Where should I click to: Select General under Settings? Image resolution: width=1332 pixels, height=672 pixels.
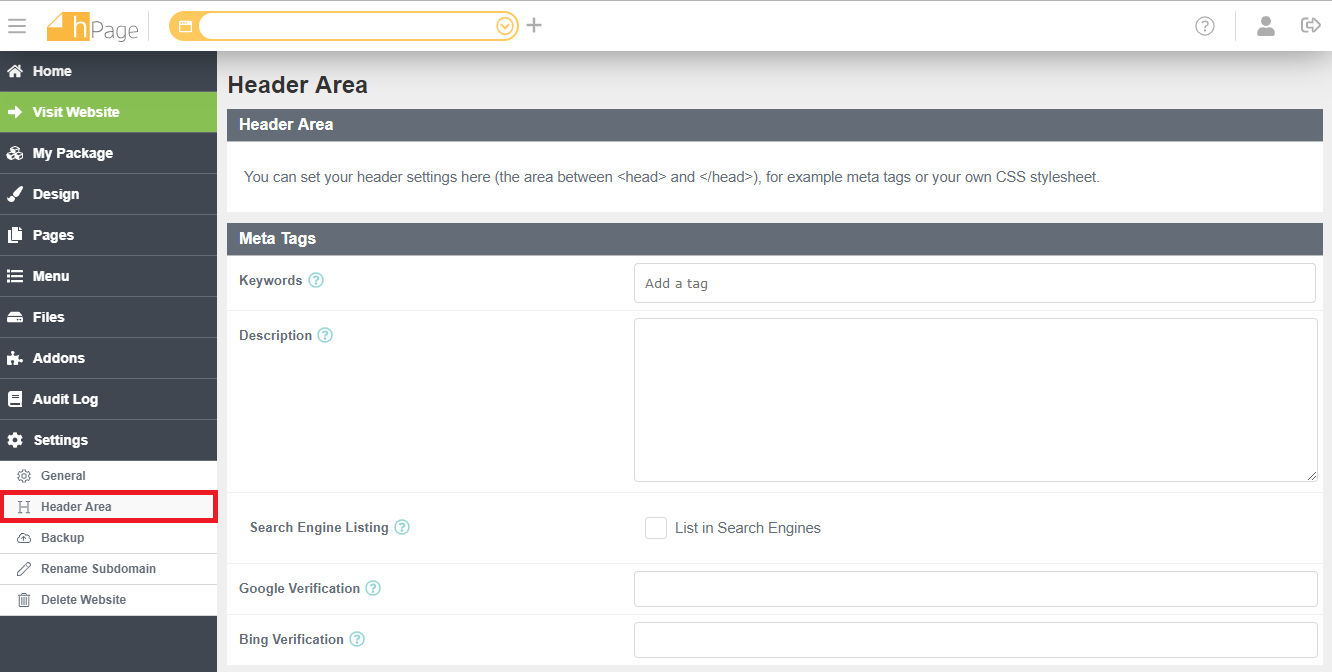(x=108, y=476)
